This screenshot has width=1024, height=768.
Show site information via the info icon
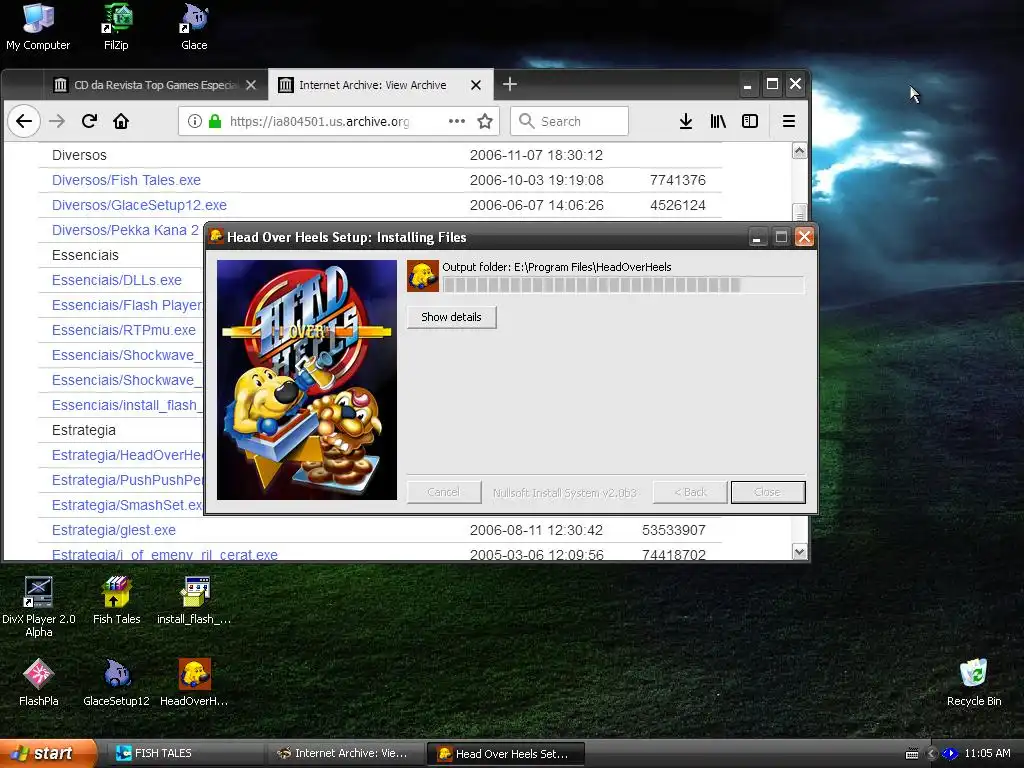pyautogui.click(x=195, y=121)
